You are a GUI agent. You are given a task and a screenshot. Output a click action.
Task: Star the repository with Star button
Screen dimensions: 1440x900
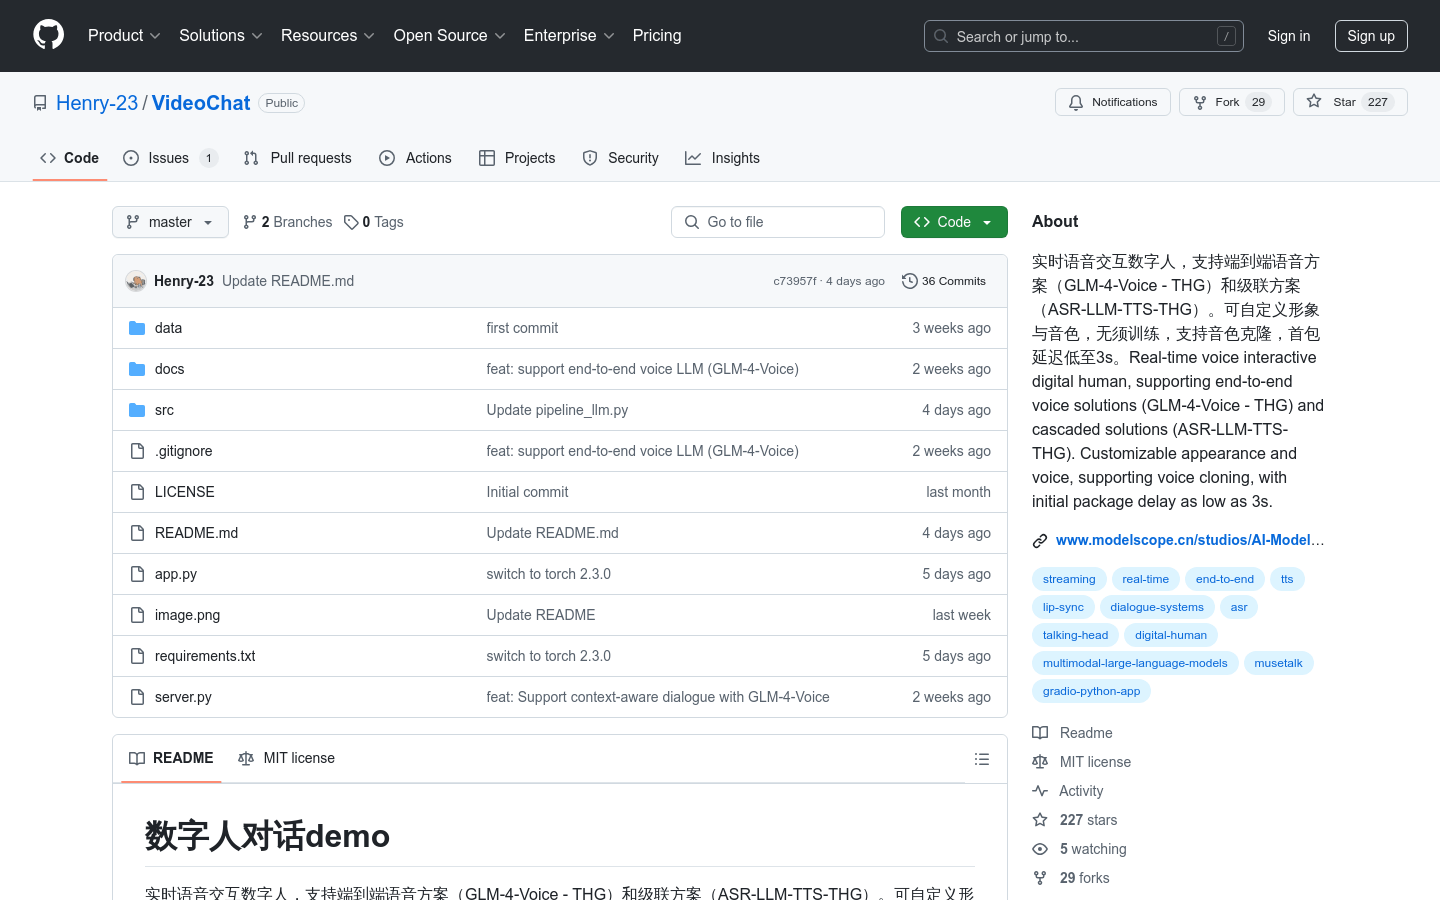pos(1350,102)
